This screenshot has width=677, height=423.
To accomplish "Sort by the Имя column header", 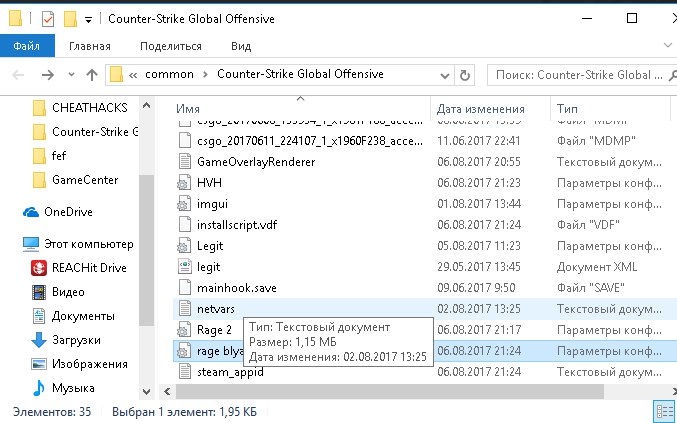I will (x=187, y=109).
